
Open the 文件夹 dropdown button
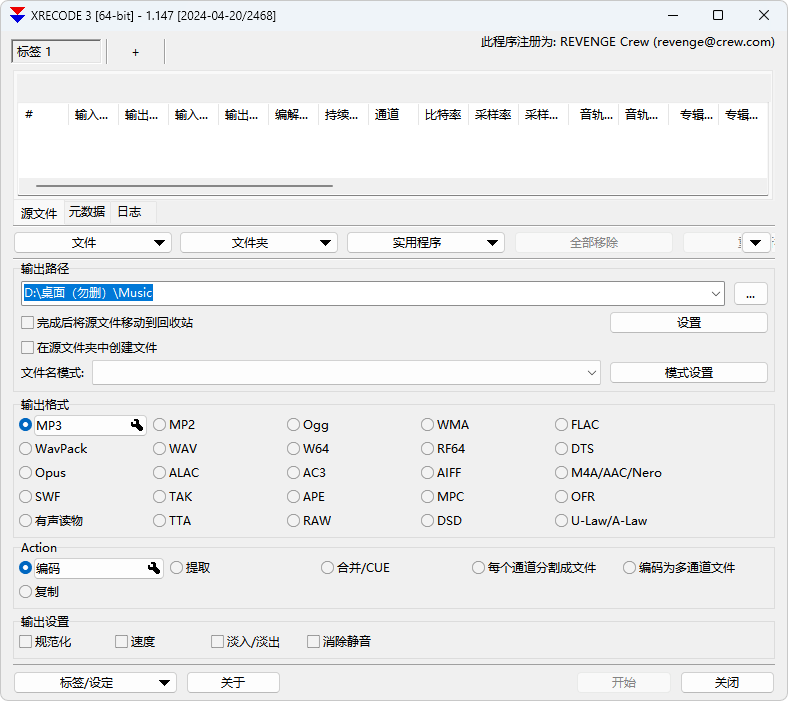point(259,243)
